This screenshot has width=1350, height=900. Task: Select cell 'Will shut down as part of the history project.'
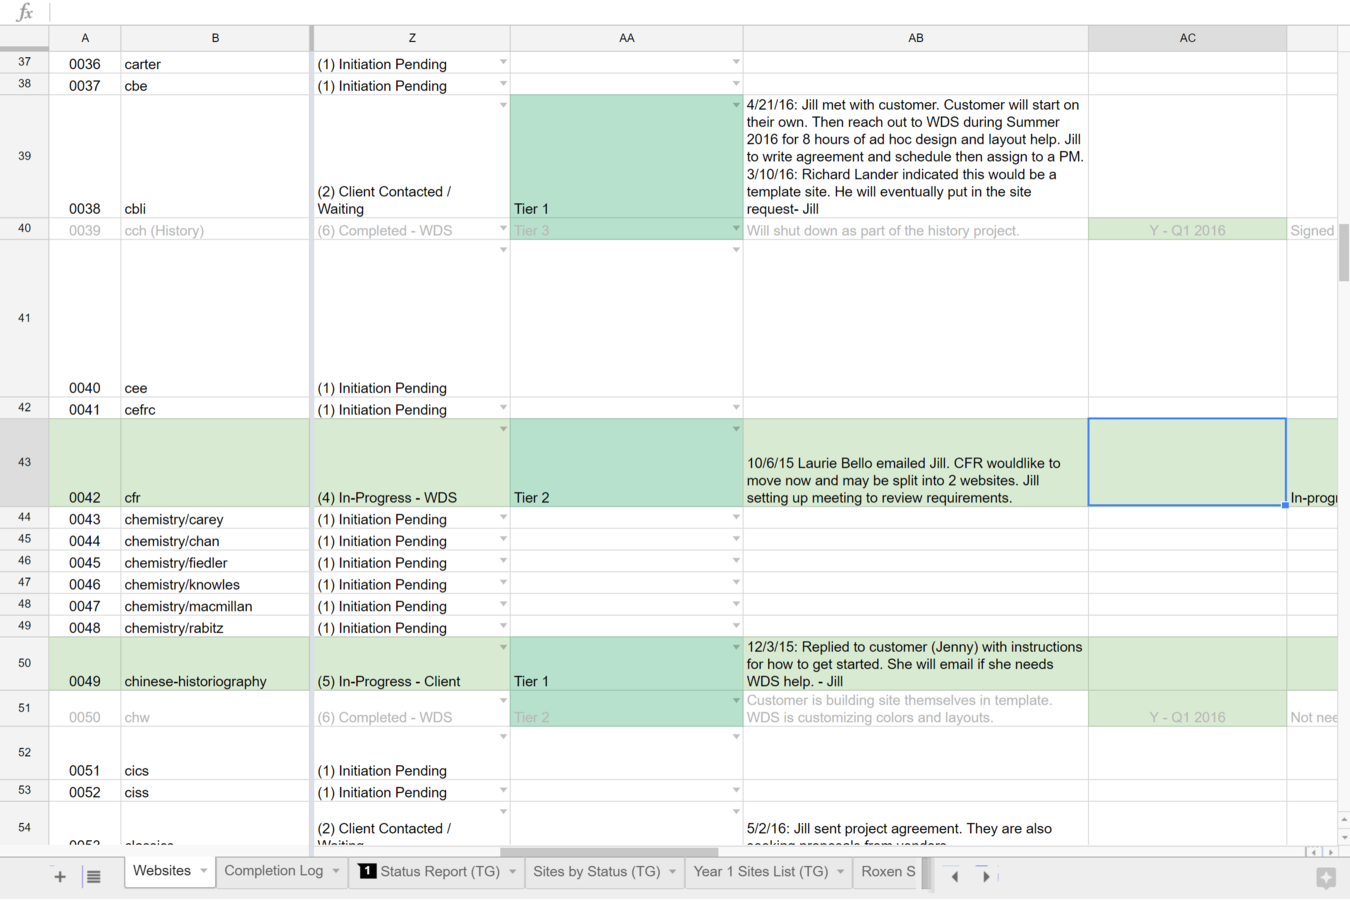(x=916, y=229)
